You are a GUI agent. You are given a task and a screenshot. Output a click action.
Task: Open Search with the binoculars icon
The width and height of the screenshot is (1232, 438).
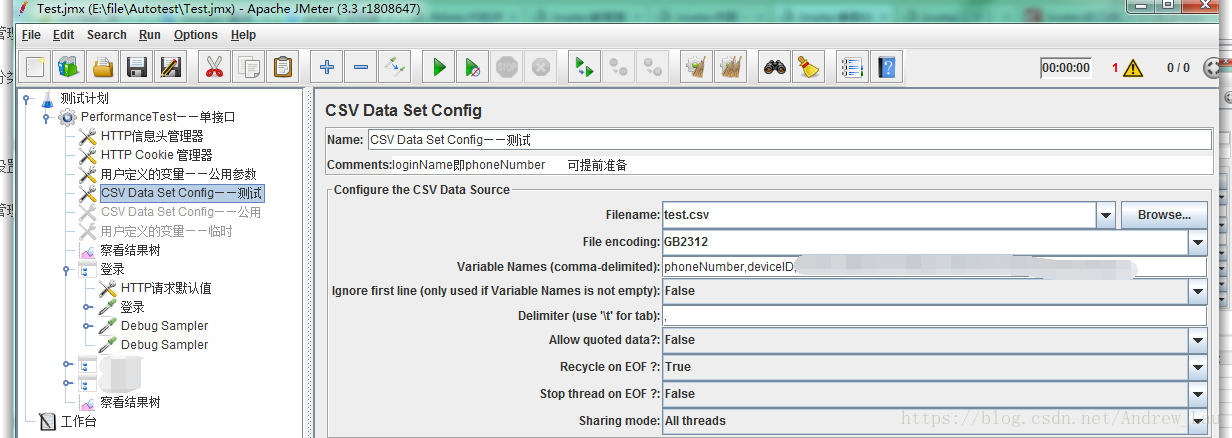pyautogui.click(x=774, y=67)
